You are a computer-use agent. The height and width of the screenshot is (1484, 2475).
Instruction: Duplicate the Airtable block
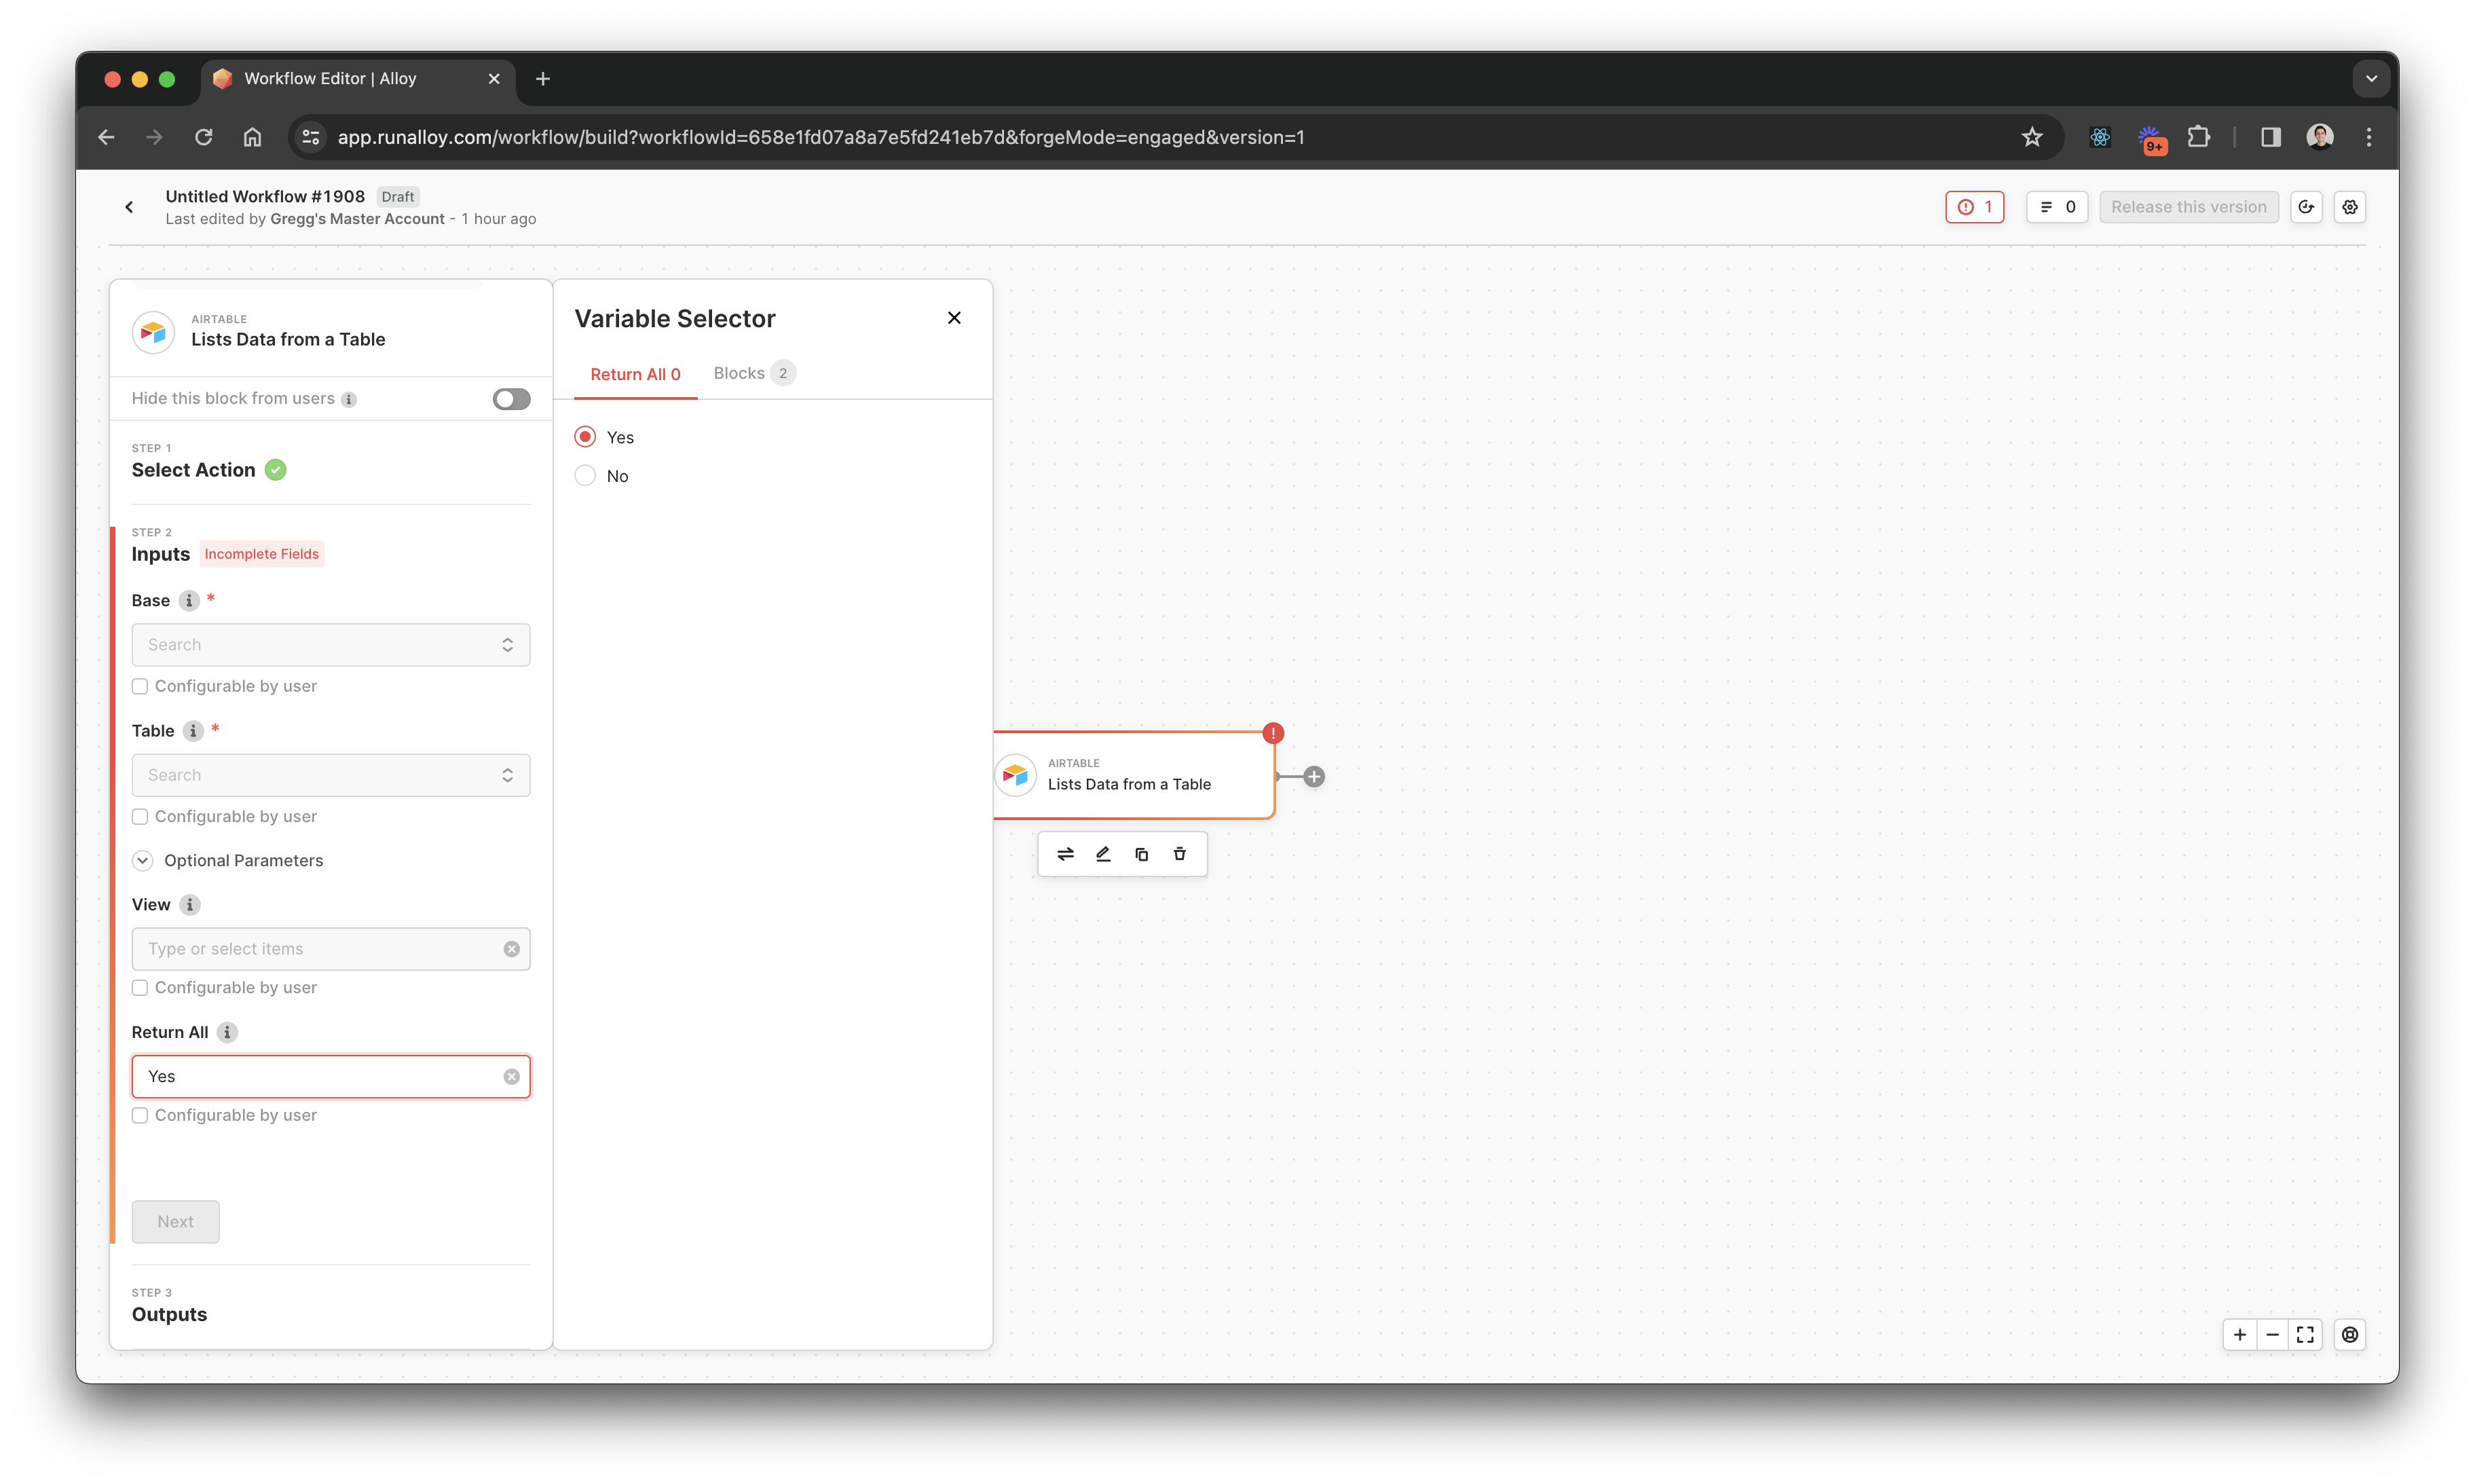(1141, 854)
